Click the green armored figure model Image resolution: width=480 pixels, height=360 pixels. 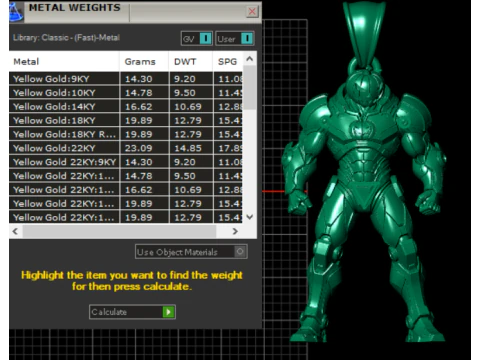click(x=364, y=200)
